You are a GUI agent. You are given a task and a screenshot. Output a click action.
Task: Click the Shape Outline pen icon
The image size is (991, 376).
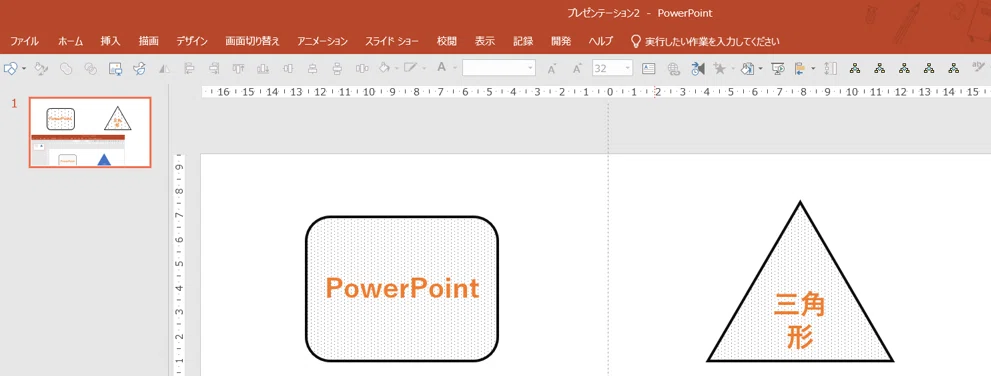click(x=411, y=68)
